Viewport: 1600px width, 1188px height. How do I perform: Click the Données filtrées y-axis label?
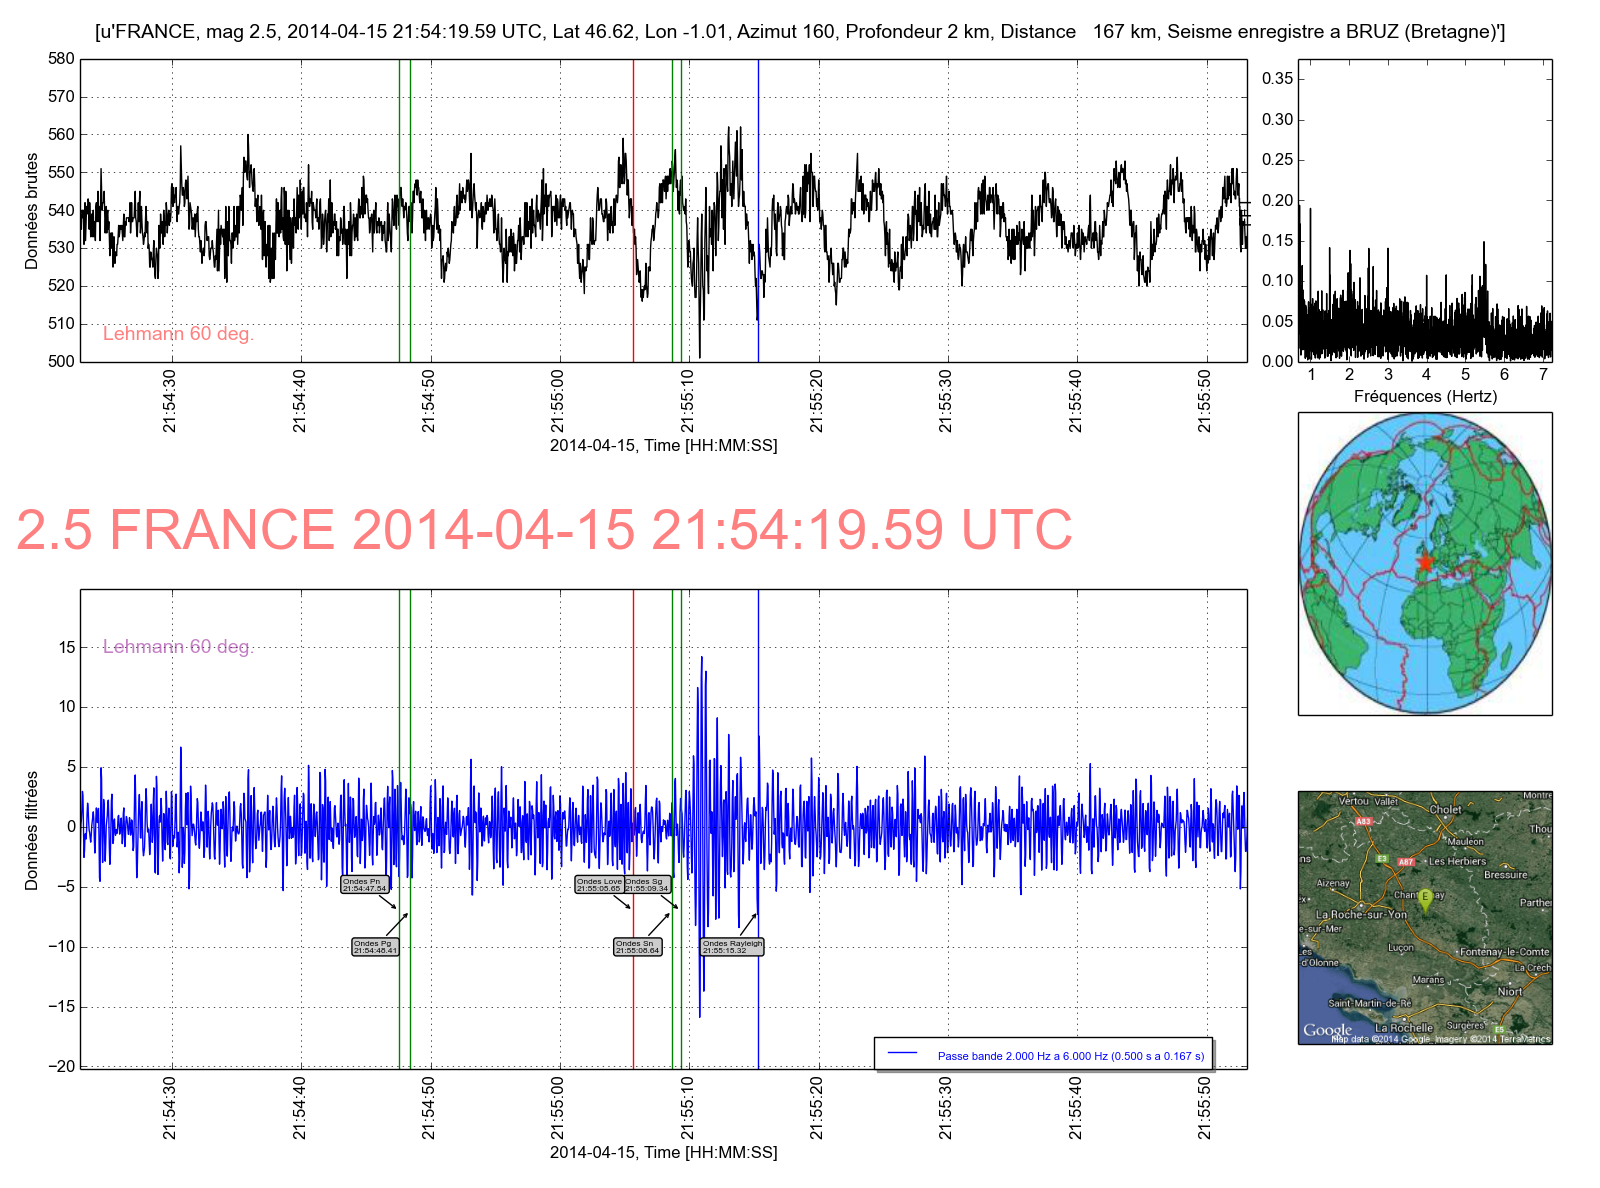(x=32, y=830)
